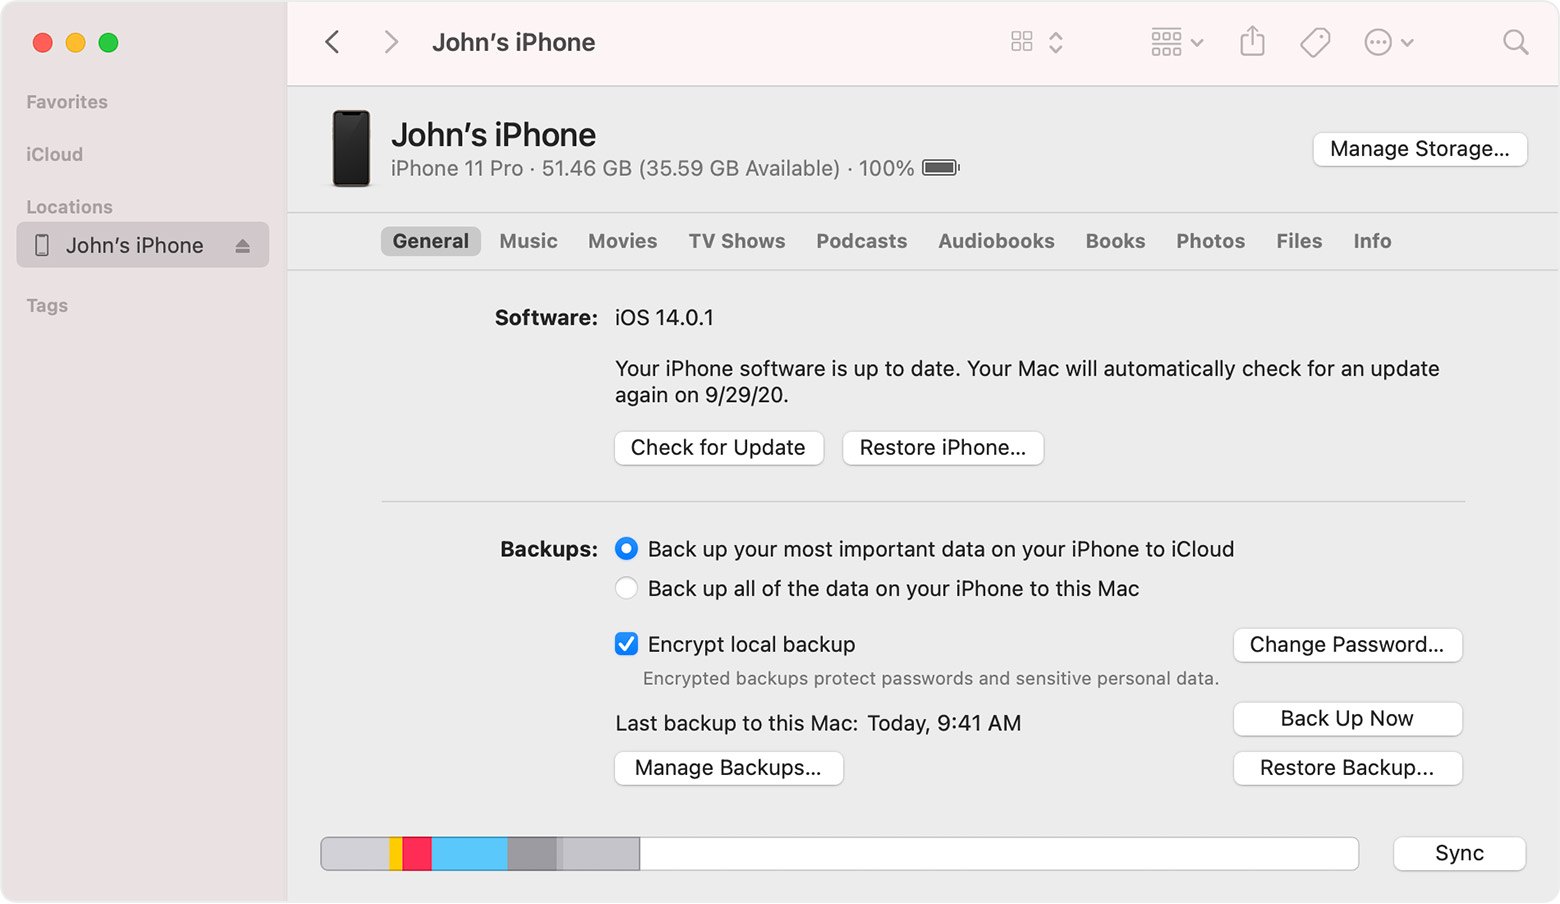Open the view switcher up-down arrows
Viewport: 1560px width, 904px height.
click(1056, 42)
